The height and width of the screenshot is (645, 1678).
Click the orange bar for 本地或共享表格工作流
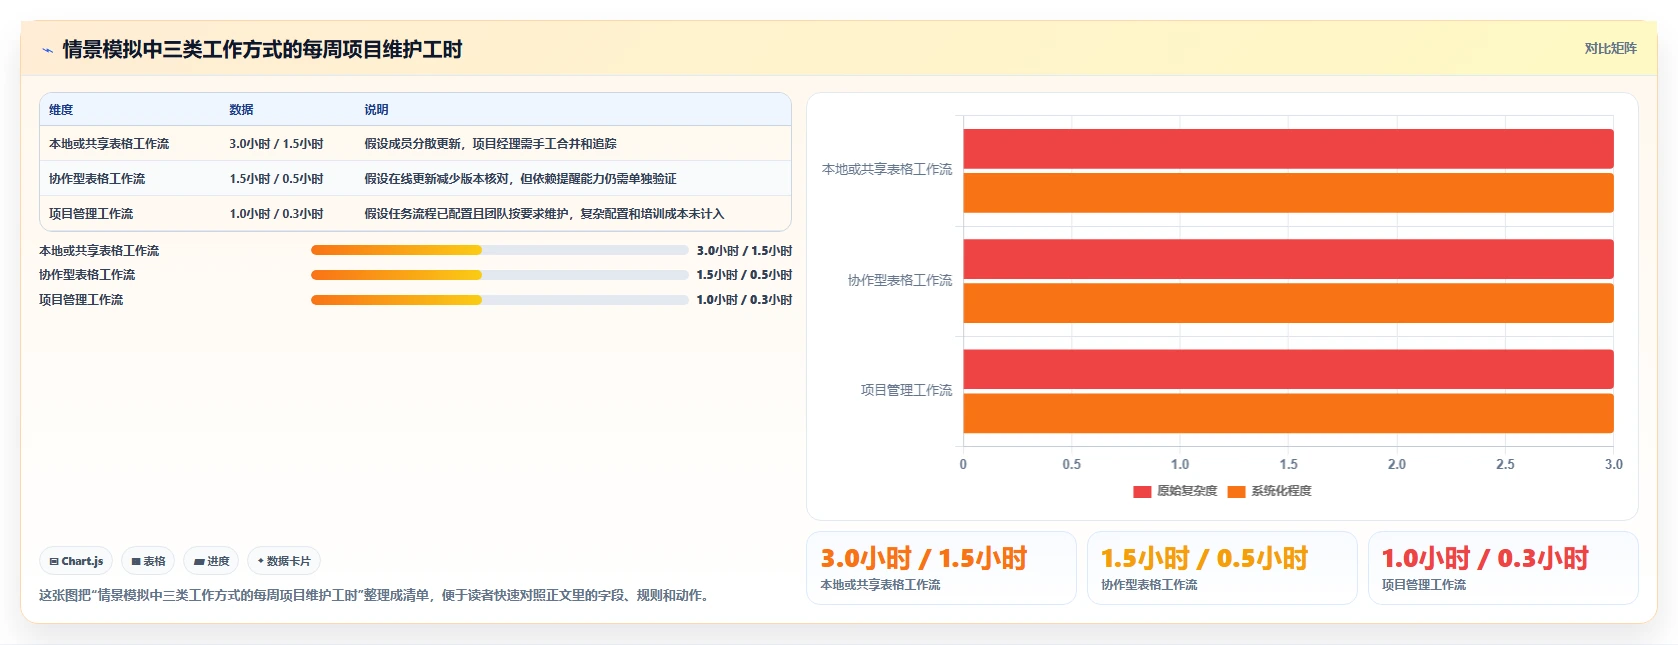(x=1288, y=193)
